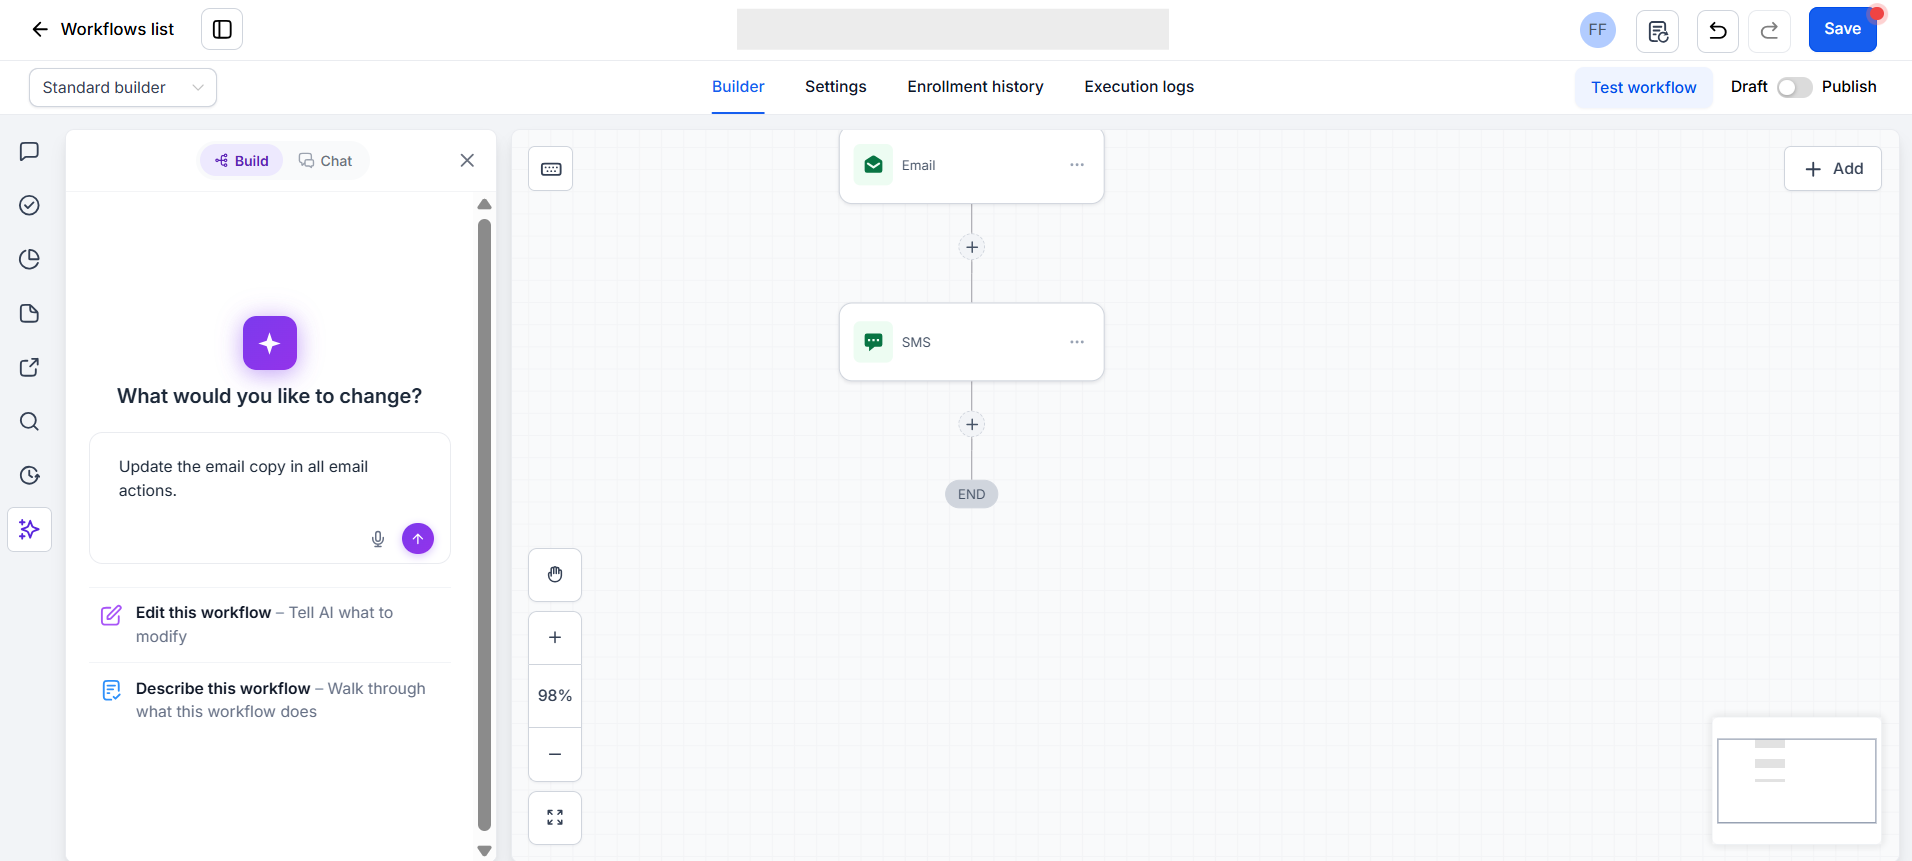Screen dimensions: 1912x861
Task: Toggle Draft to Publish switch
Action: tap(1794, 88)
